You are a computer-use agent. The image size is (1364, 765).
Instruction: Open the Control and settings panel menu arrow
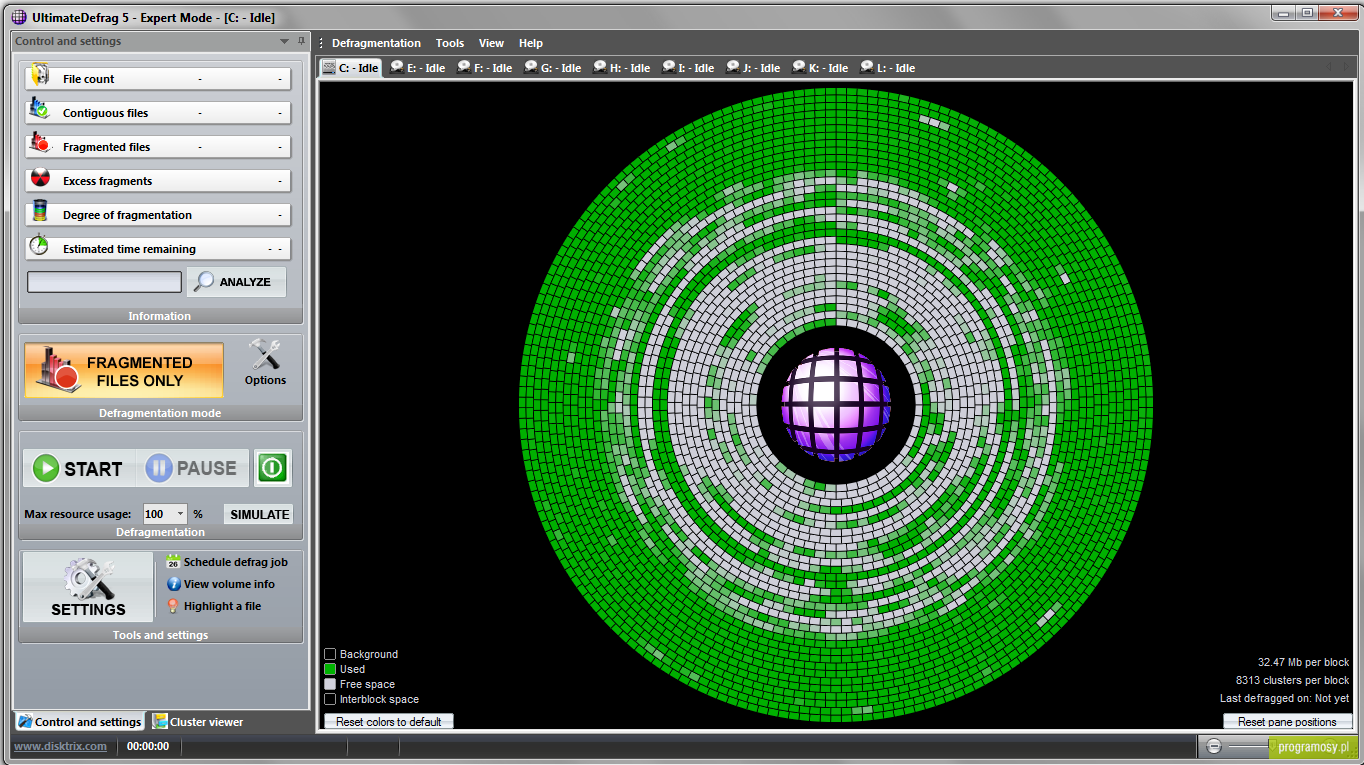[x=284, y=41]
